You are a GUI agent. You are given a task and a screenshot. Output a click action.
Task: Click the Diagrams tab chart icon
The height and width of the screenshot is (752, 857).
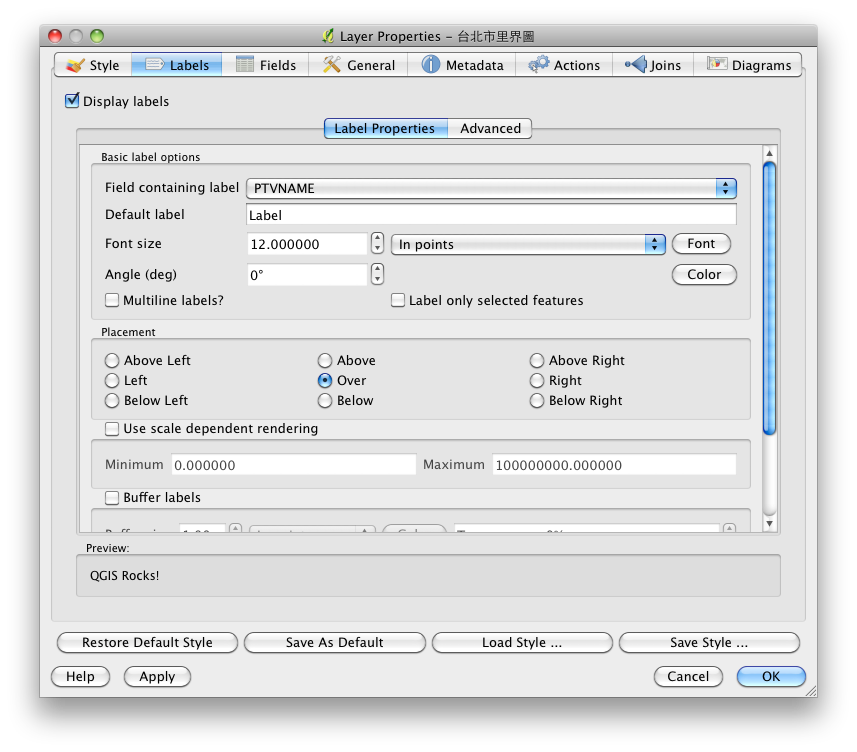coord(717,63)
